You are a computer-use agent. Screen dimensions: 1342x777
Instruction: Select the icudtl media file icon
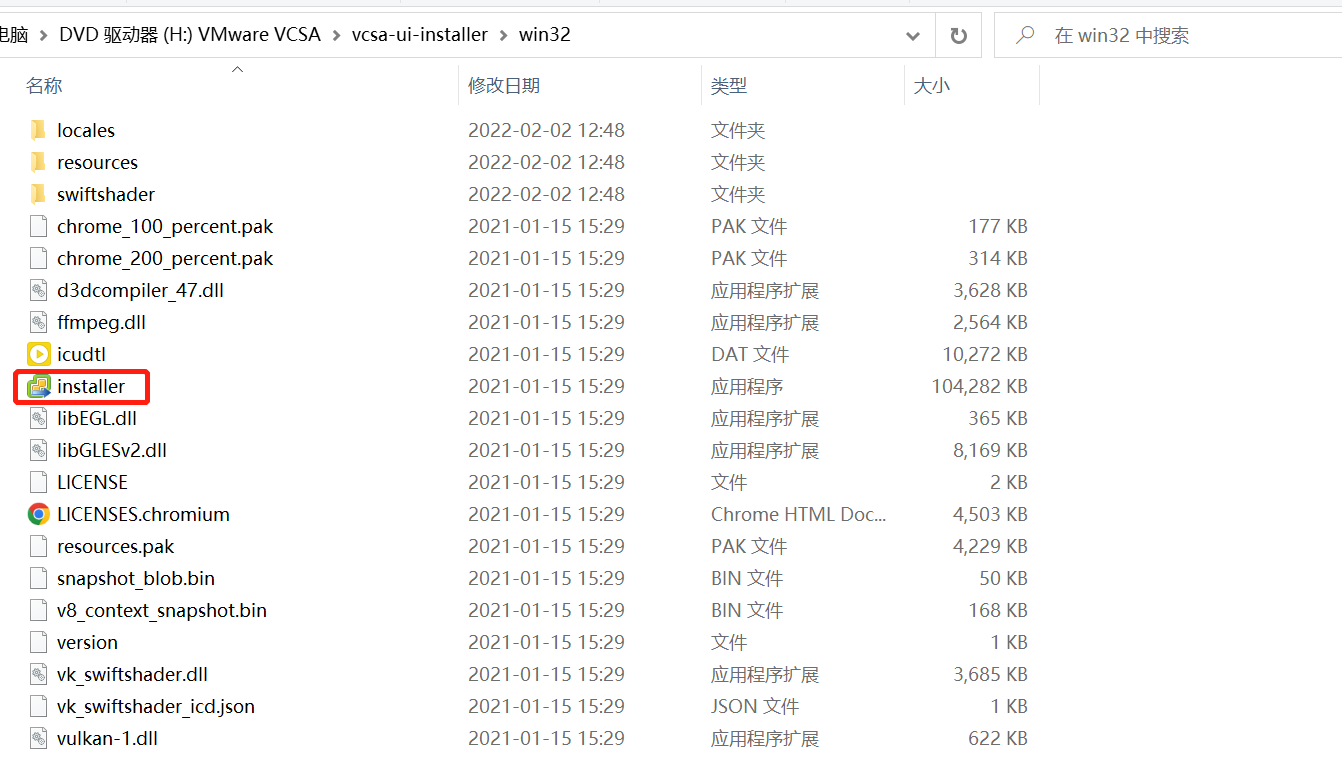pos(38,354)
